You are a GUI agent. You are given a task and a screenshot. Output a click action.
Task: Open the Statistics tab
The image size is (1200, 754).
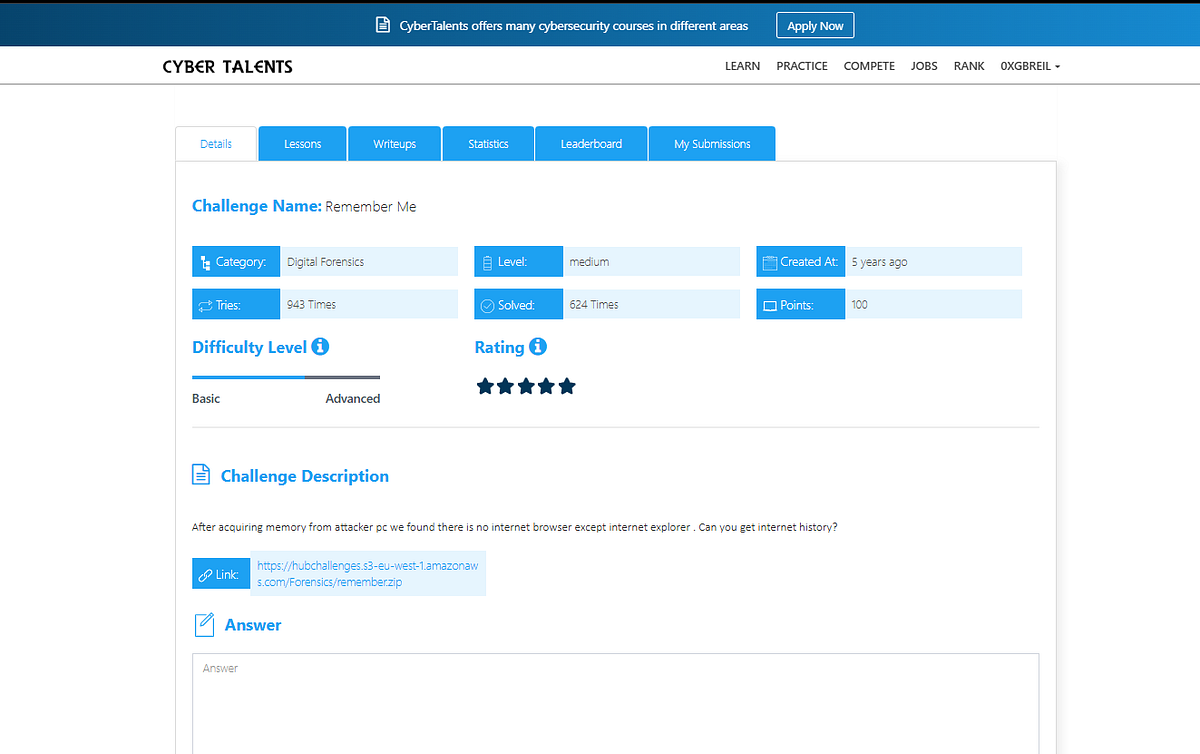[488, 144]
